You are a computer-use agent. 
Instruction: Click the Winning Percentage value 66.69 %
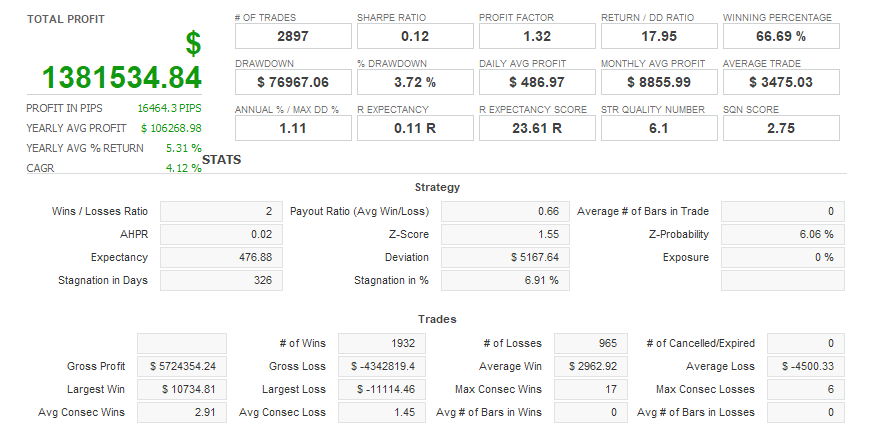tap(780, 36)
